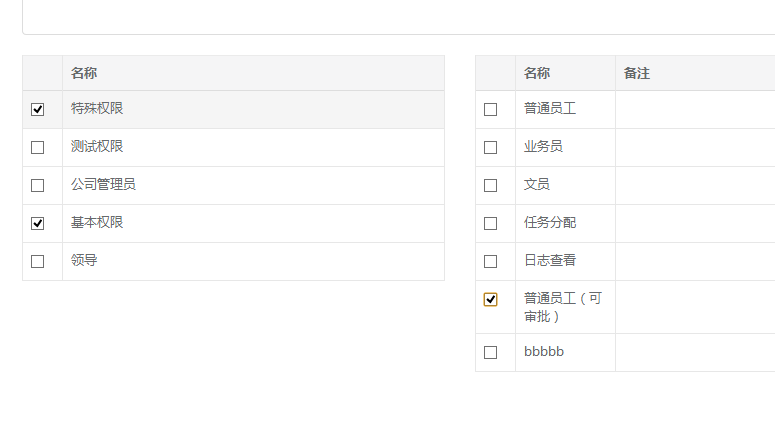This screenshot has height=424, width=775.
Task: Tick the 文员 checkbox
Action: pyautogui.click(x=490, y=185)
